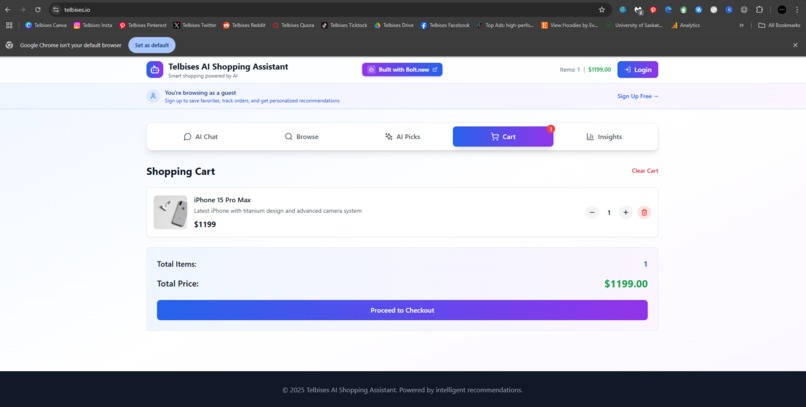Open Telbises Facebook bookmark
The width and height of the screenshot is (806, 407).
445,25
